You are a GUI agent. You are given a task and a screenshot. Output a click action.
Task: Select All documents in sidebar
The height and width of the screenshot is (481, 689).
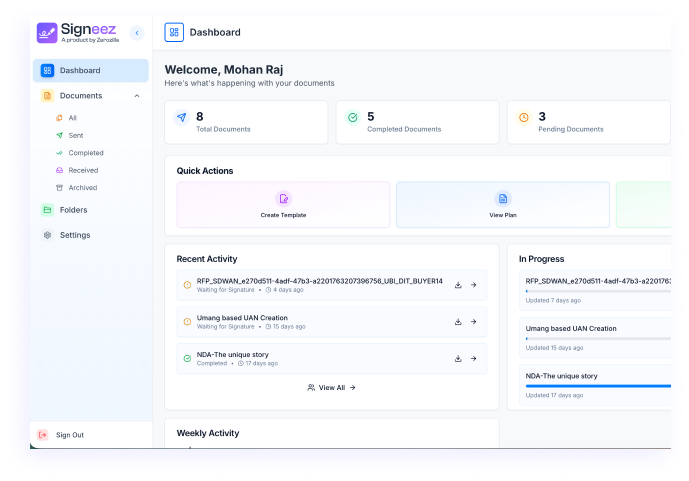click(x=72, y=118)
